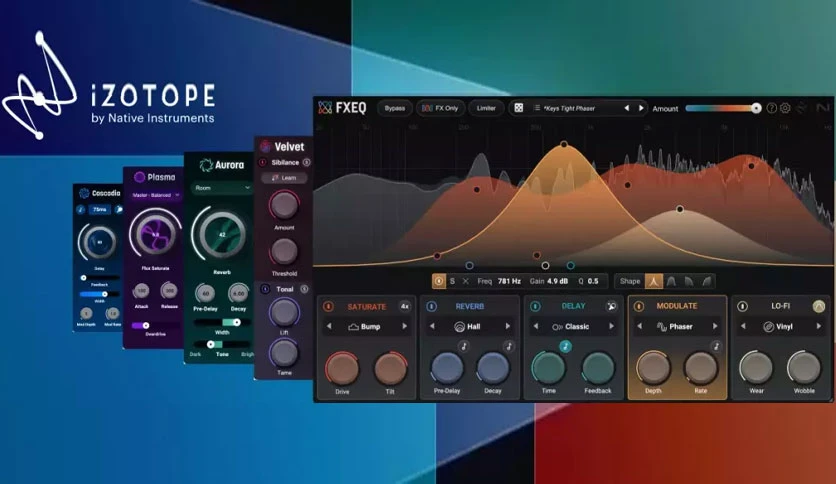The height and width of the screenshot is (484, 836).
Task: Go to next FXEQ preset arrow
Action: [x=641, y=108]
